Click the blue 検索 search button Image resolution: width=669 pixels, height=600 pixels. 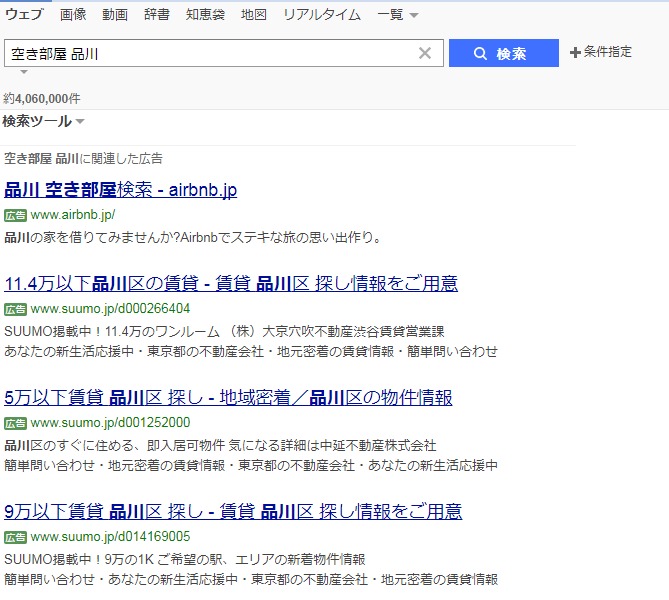coord(503,53)
